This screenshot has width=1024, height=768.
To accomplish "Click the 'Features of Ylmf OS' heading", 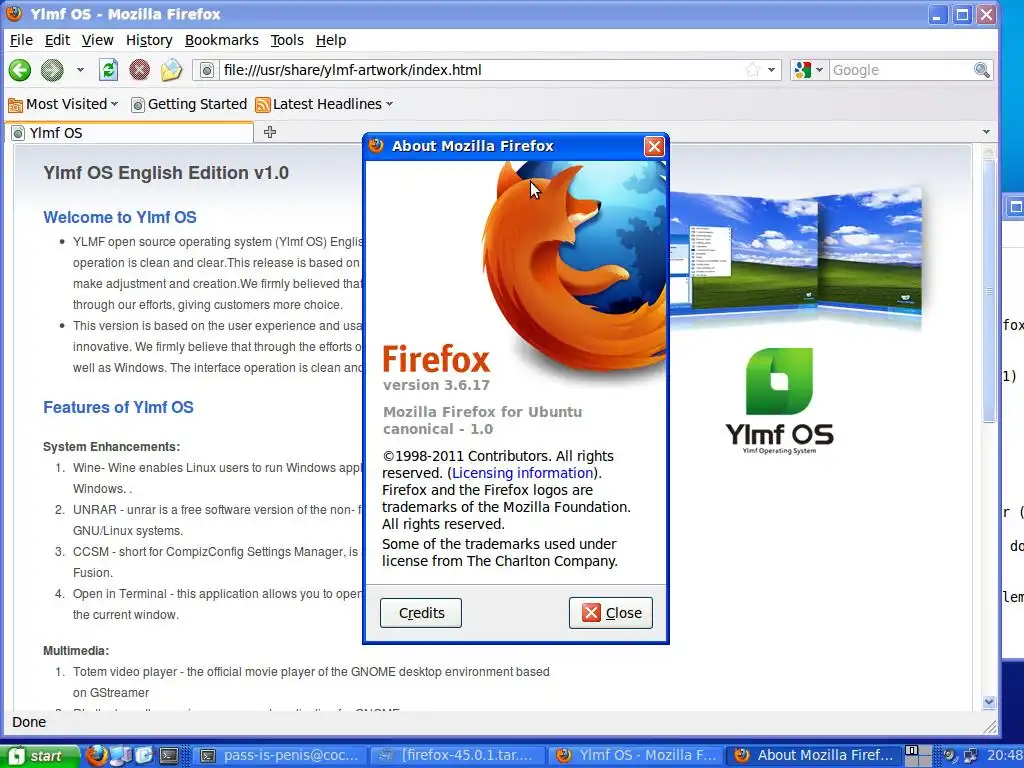I will pos(118,408).
